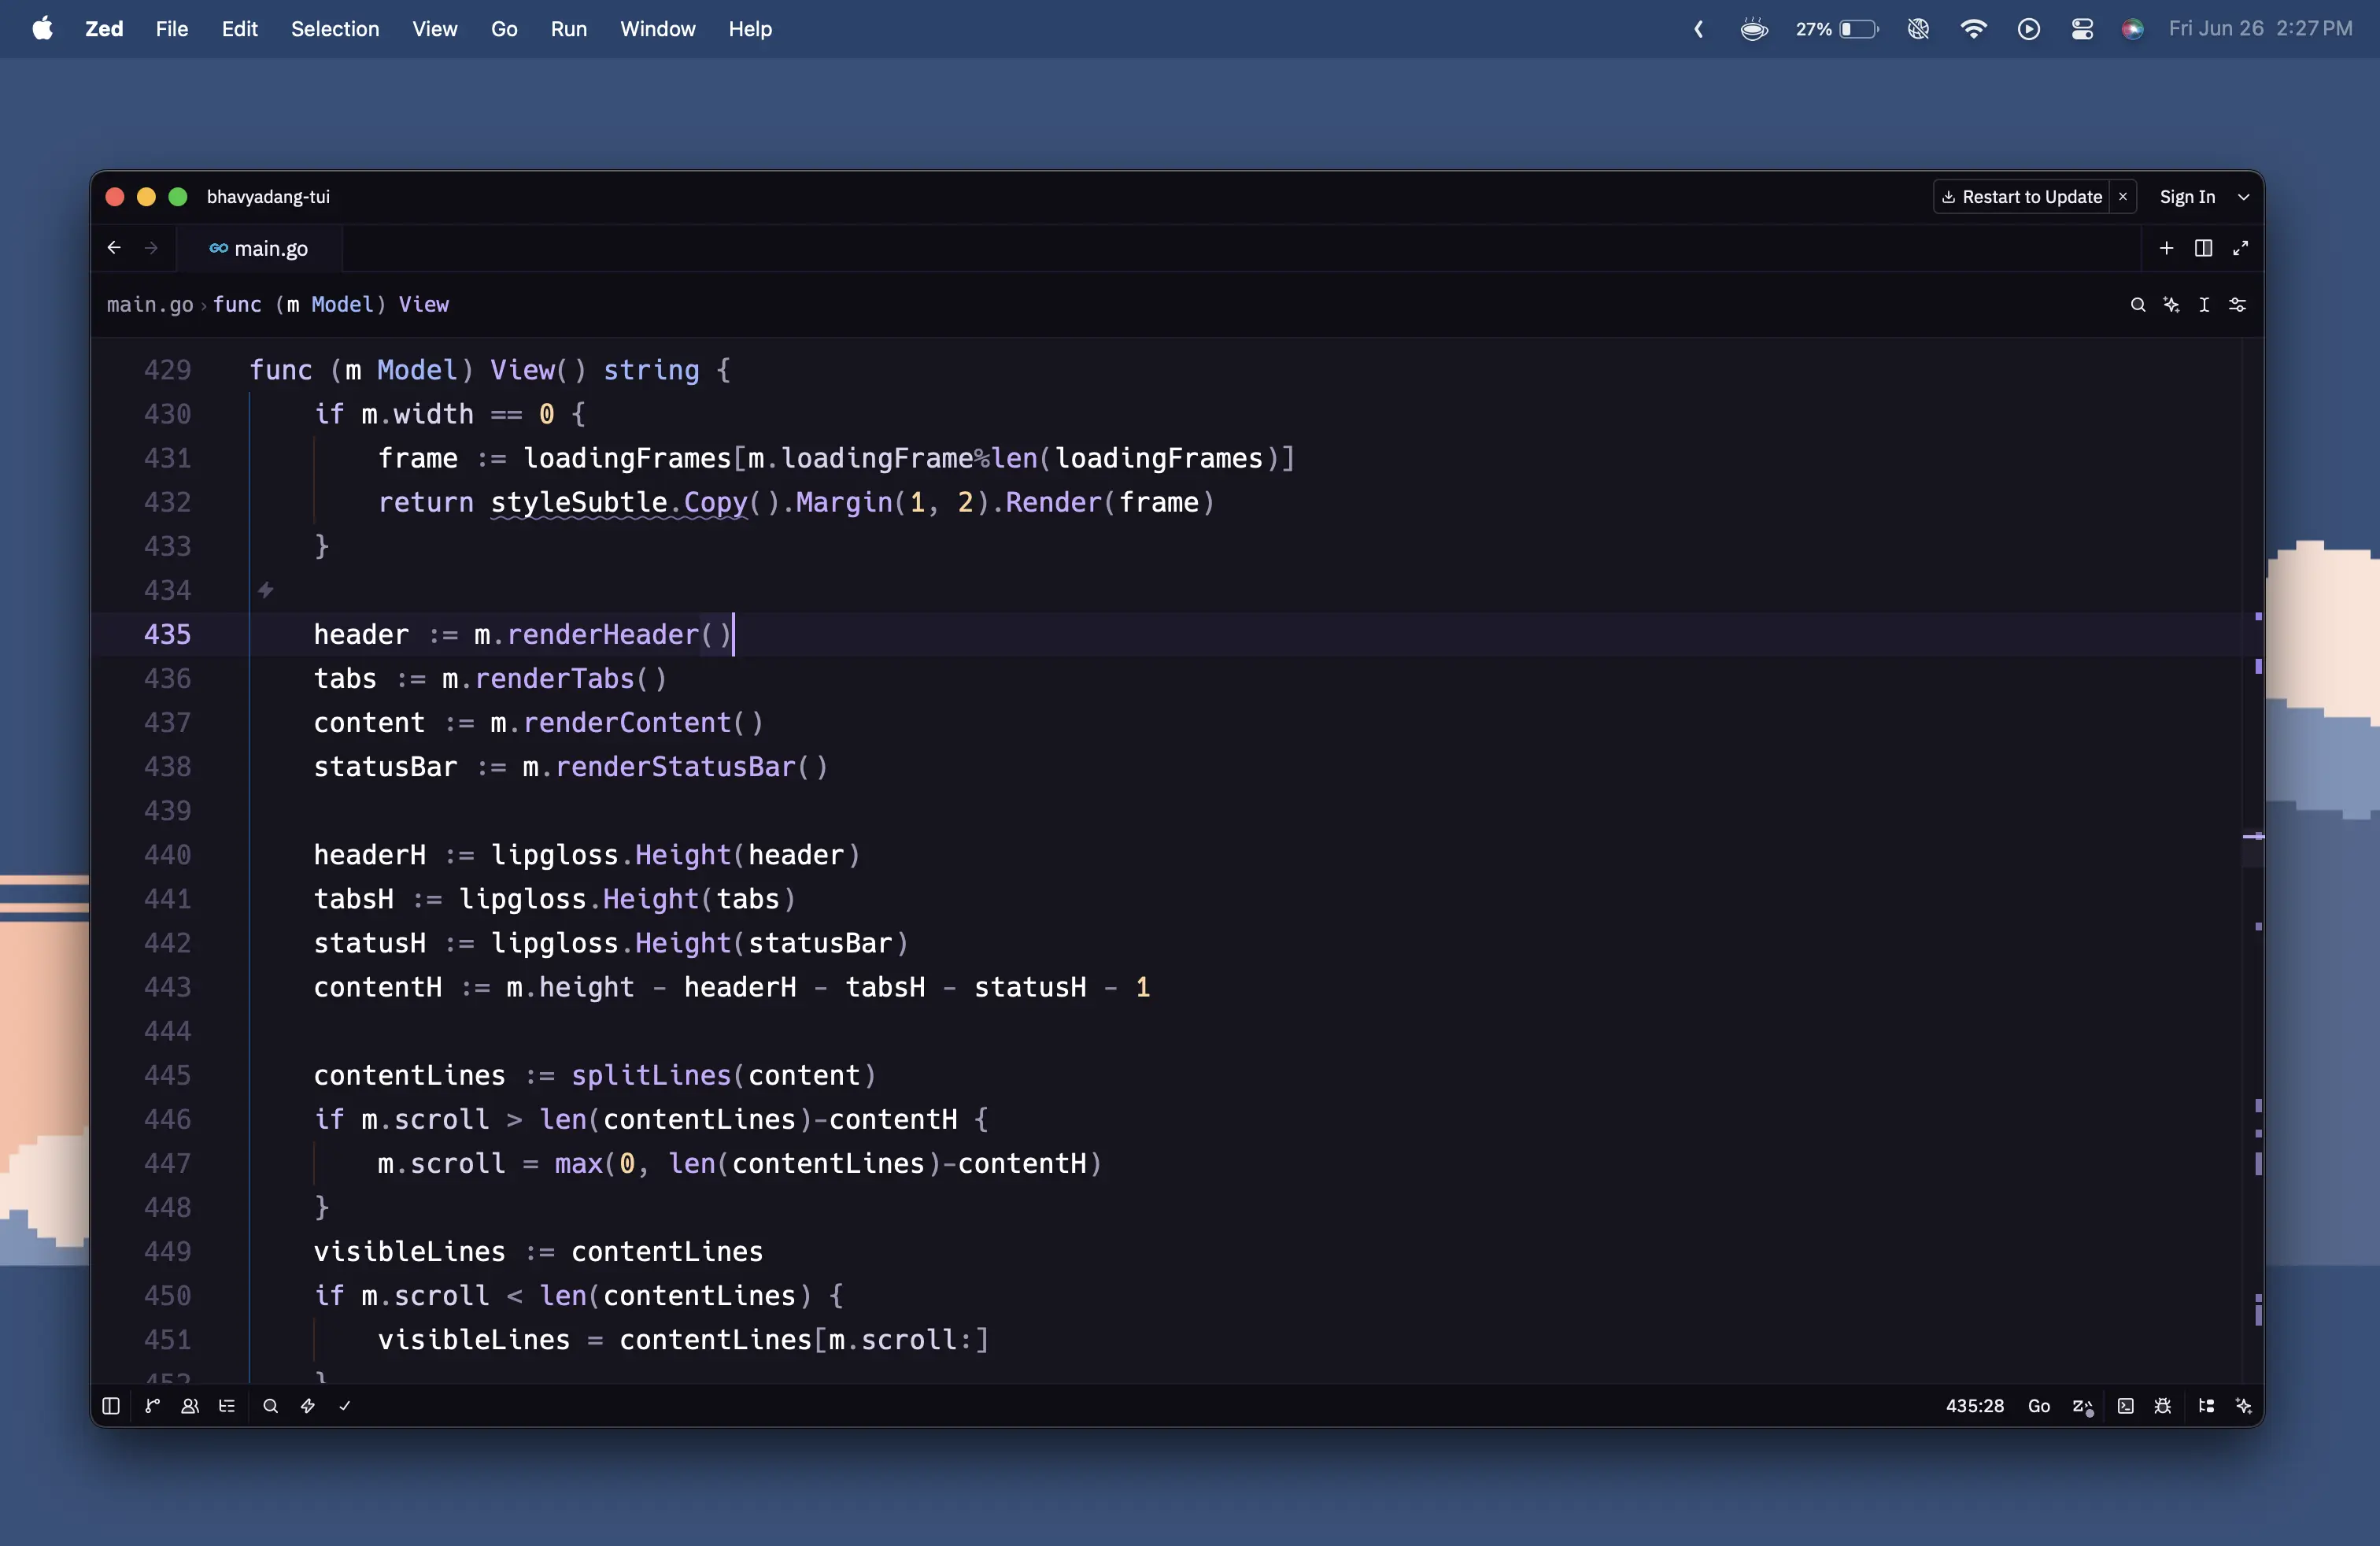Open the Git panel branch icon
The image size is (2380, 1546).
[152, 1406]
